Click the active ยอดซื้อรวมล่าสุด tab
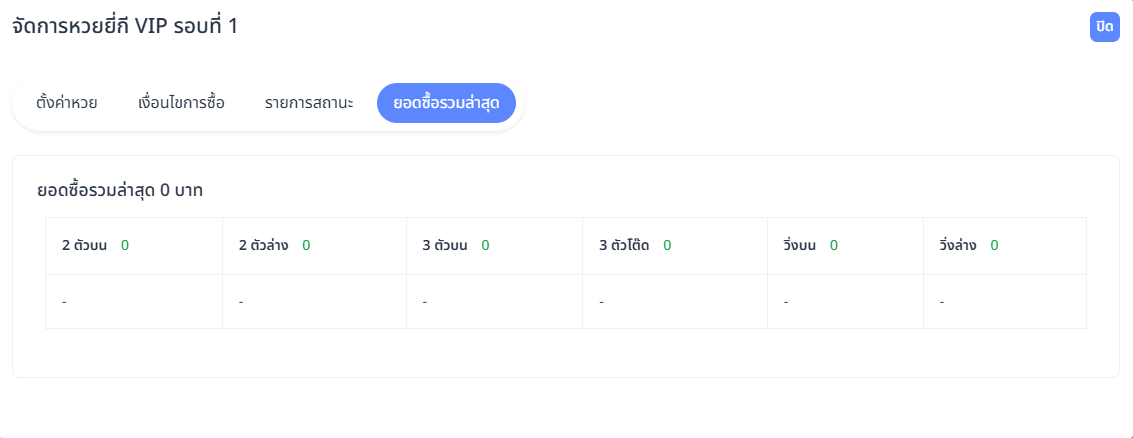The image size is (1133, 438). point(446,103)
